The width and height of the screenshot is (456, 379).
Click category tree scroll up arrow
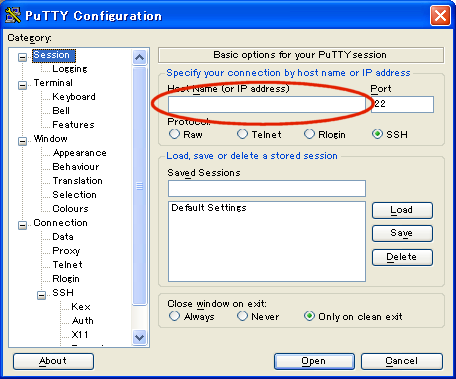(140, 57)
